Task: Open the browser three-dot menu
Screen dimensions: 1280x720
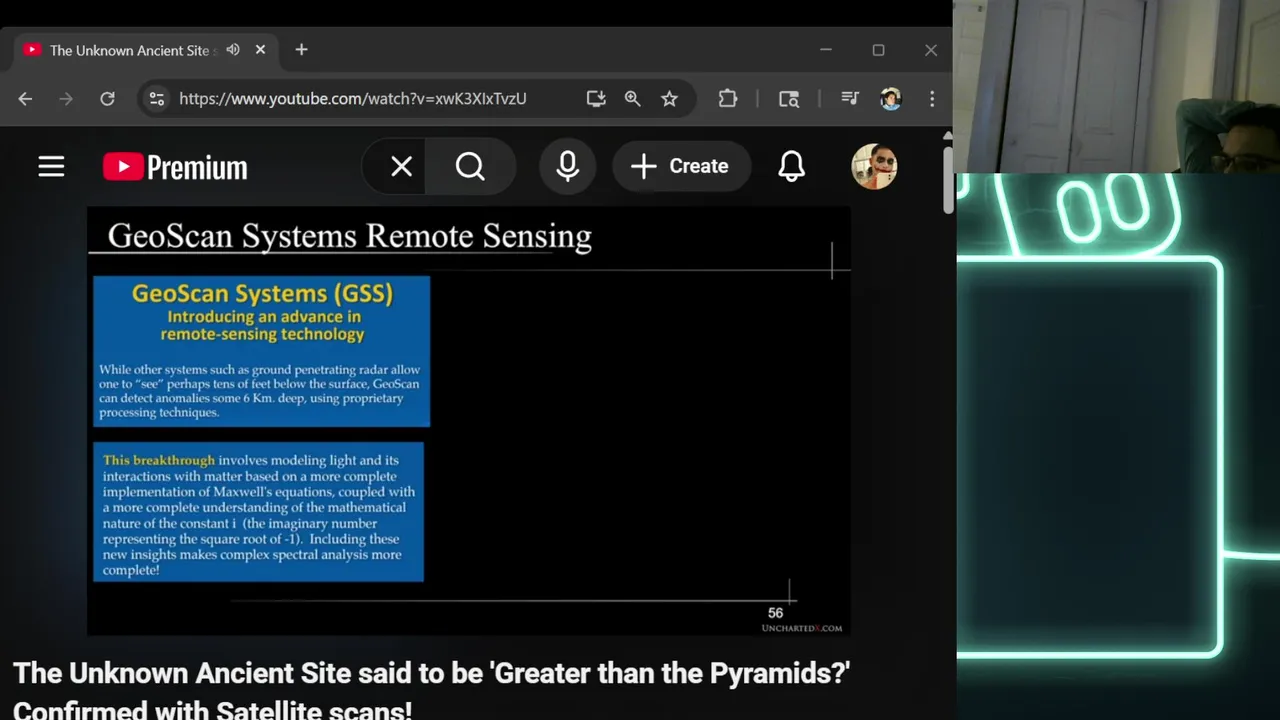Action: (x=932, y=99)
